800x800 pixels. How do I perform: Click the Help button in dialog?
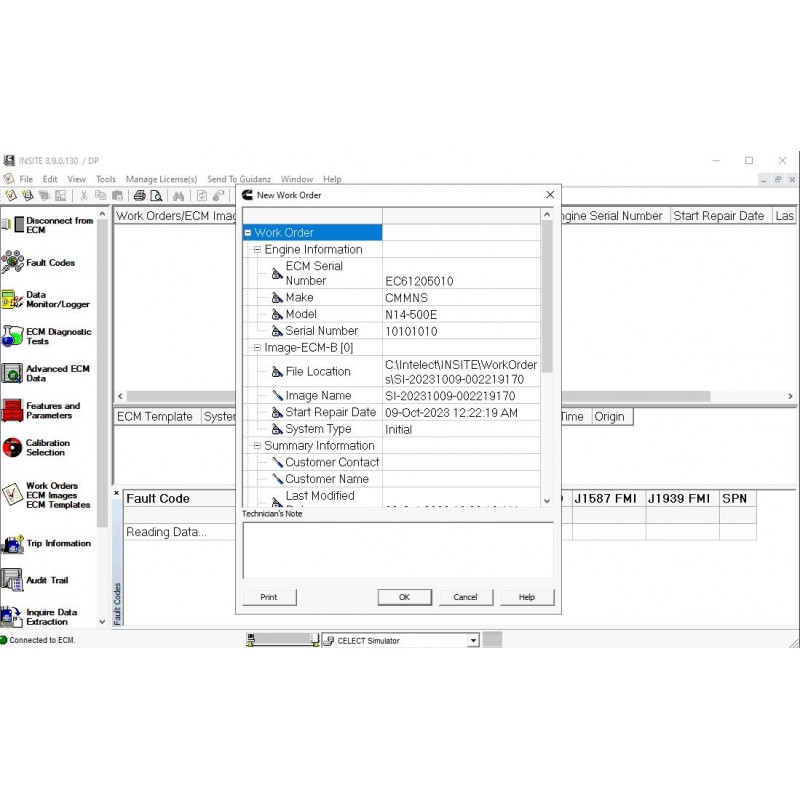tap(527, 597)
